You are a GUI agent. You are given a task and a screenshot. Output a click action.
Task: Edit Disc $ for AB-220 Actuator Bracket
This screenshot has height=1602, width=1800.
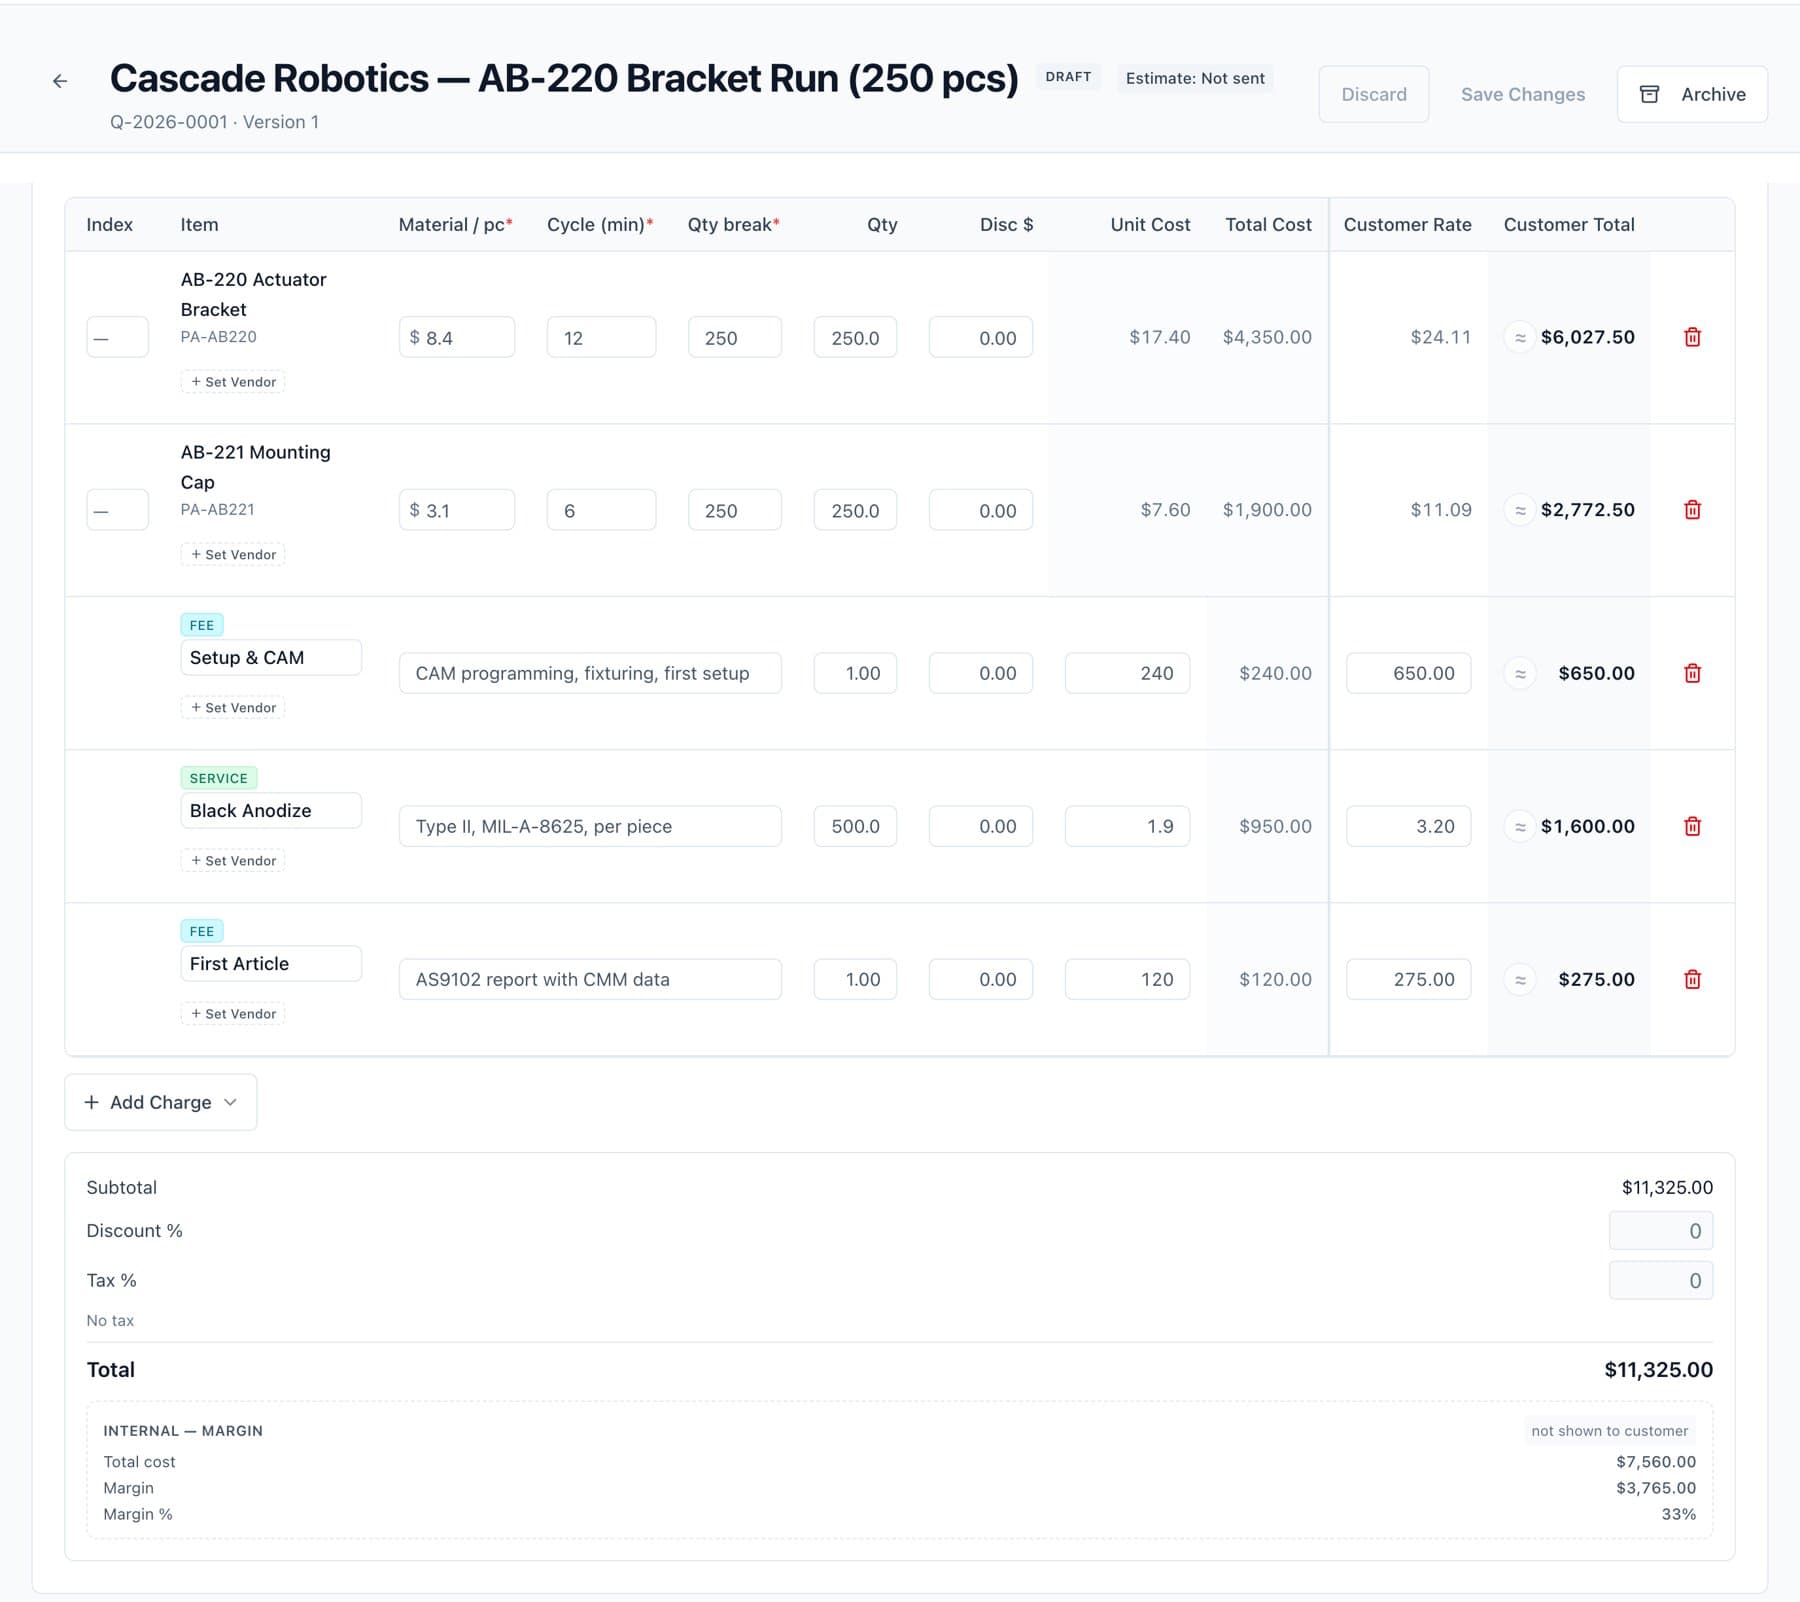coord(981,338)
